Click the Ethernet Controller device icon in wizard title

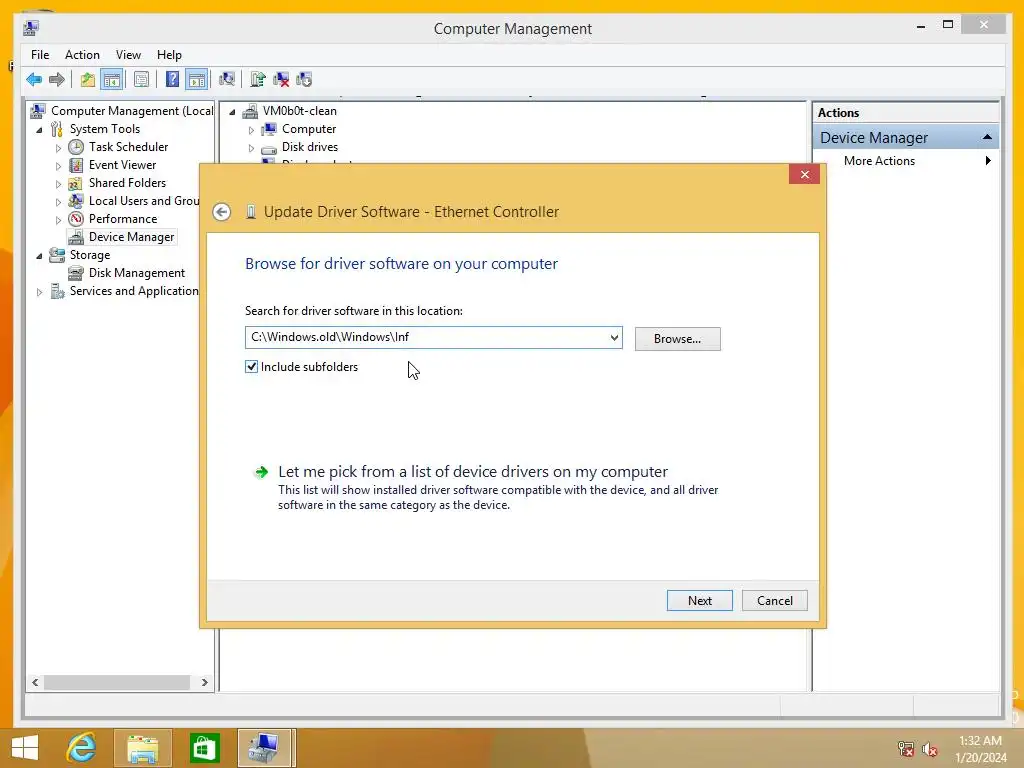tap(251, 212)
